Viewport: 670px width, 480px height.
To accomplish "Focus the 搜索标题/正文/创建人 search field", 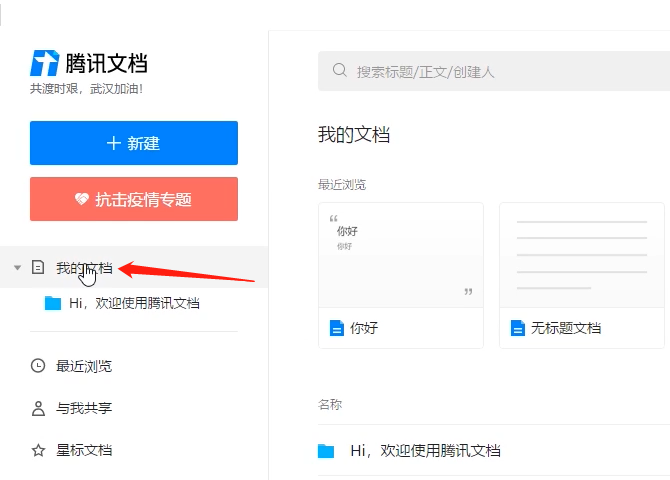I will pos(494,71).
